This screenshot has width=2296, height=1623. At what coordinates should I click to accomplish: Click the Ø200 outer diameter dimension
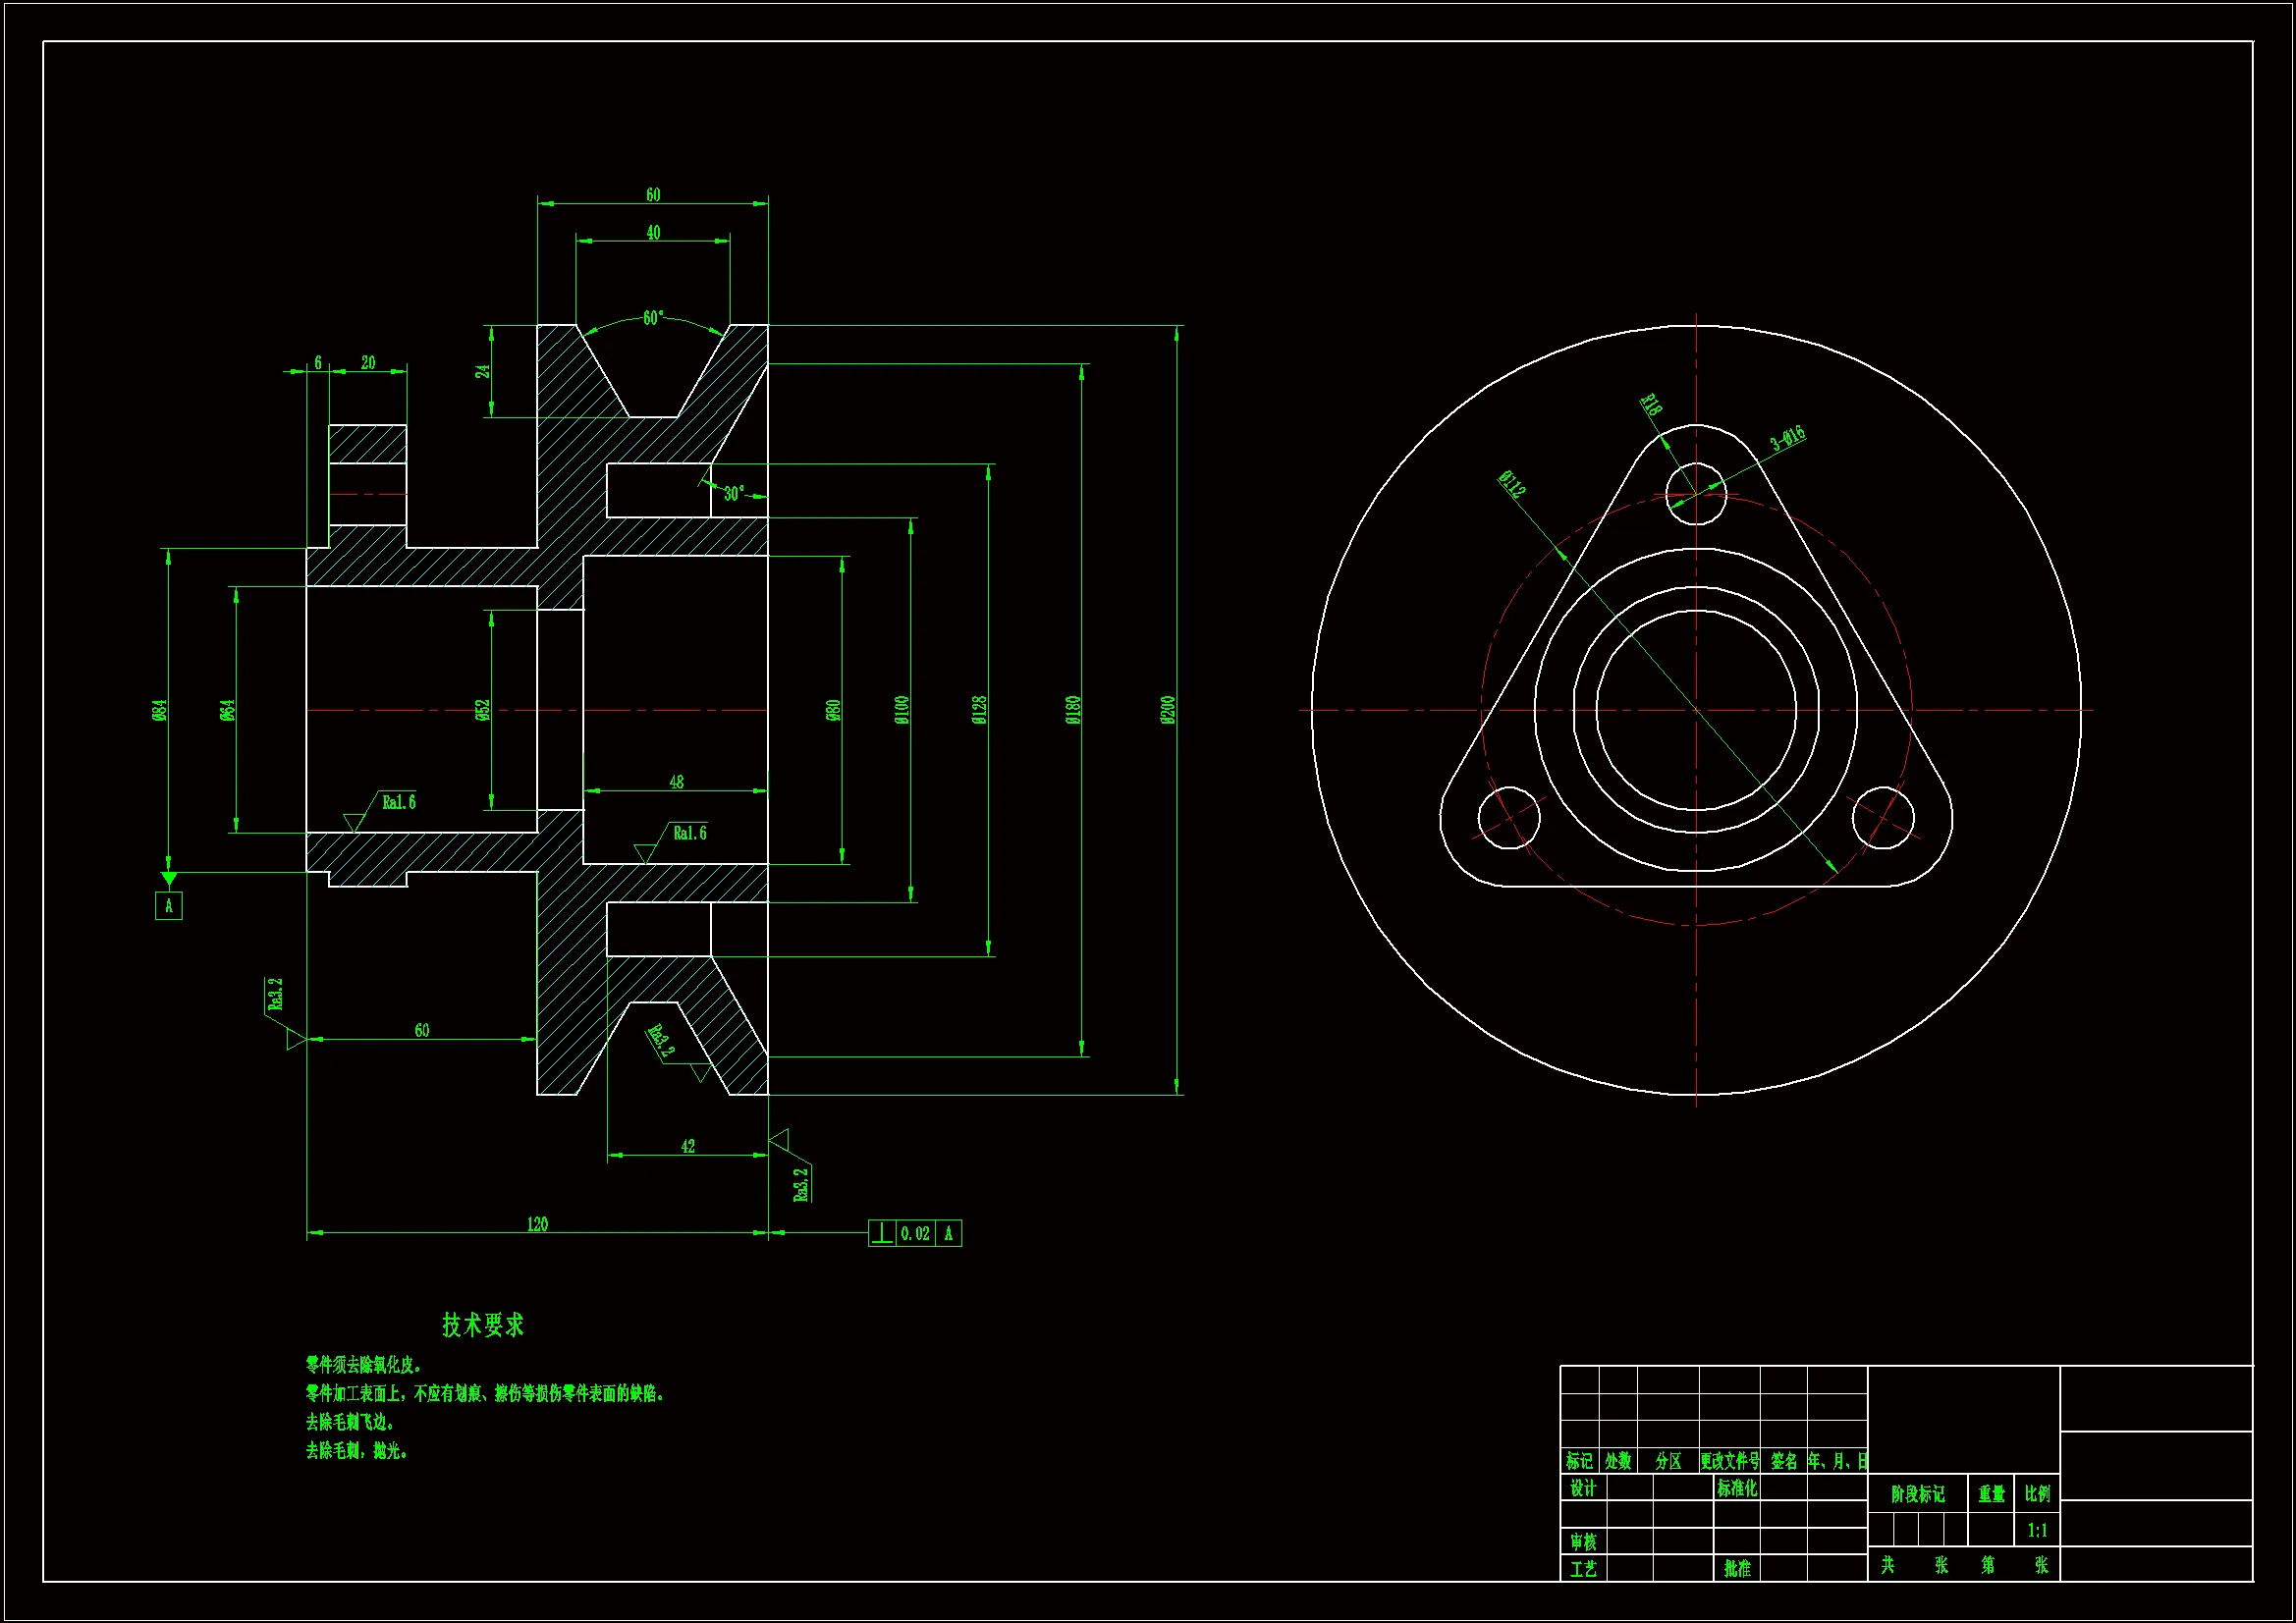coord(1168,710)
